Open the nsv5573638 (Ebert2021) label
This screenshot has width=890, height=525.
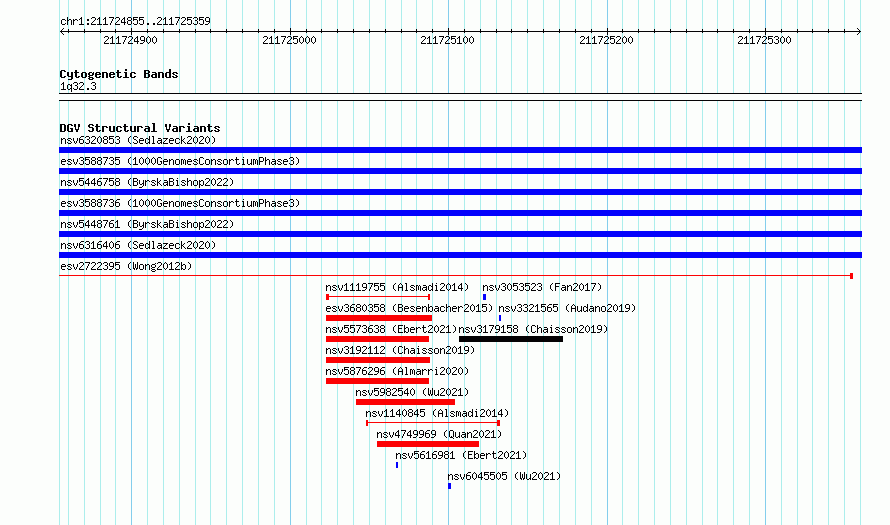[x=391, y=329]
